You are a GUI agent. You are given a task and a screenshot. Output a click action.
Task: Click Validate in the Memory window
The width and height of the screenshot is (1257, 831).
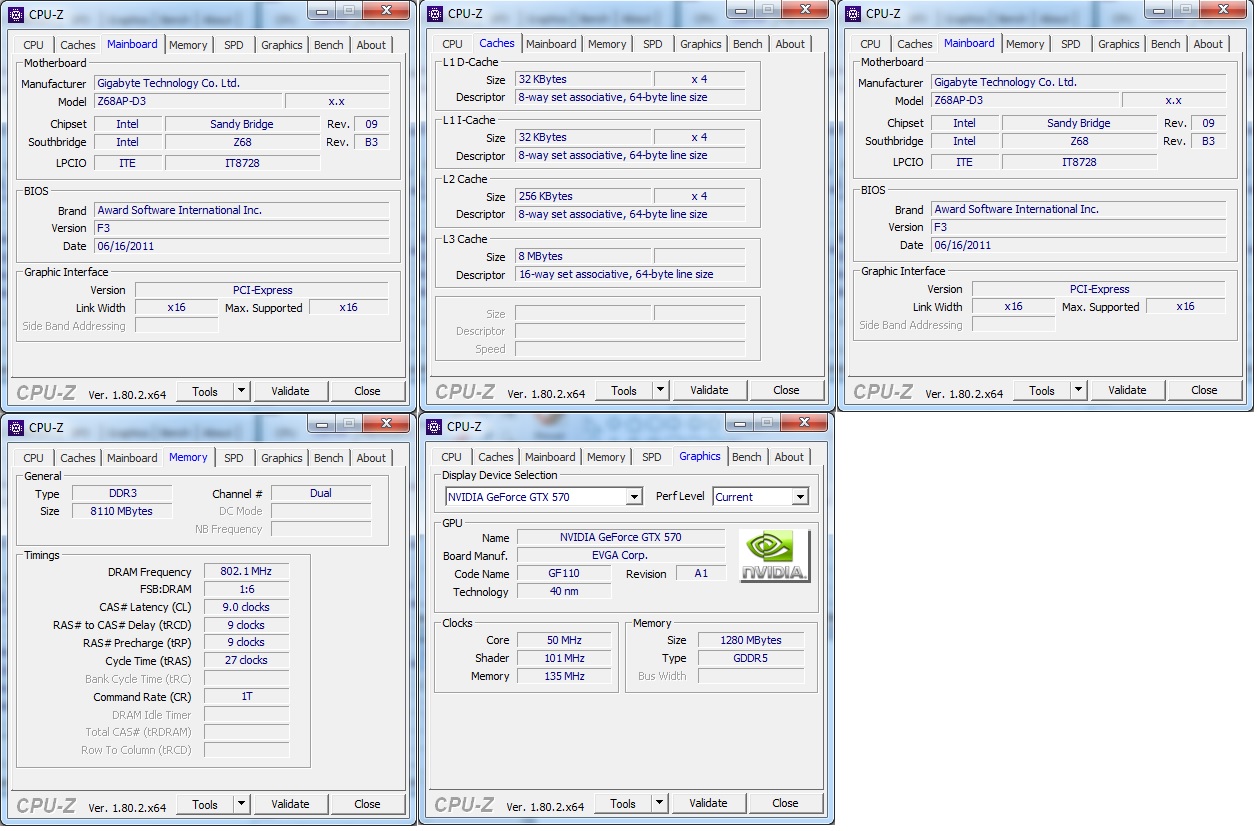point(290,804)
